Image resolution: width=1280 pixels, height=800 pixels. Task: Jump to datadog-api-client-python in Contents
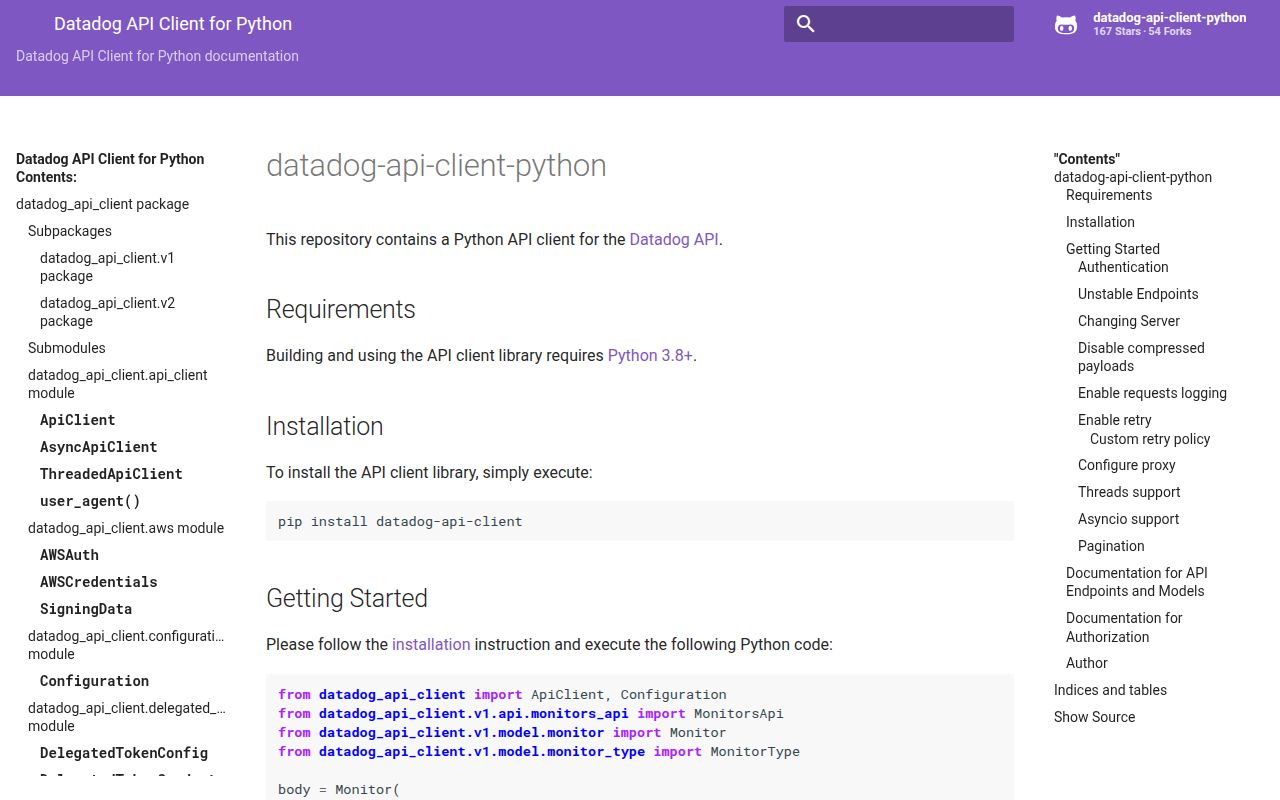(1133, 177)
